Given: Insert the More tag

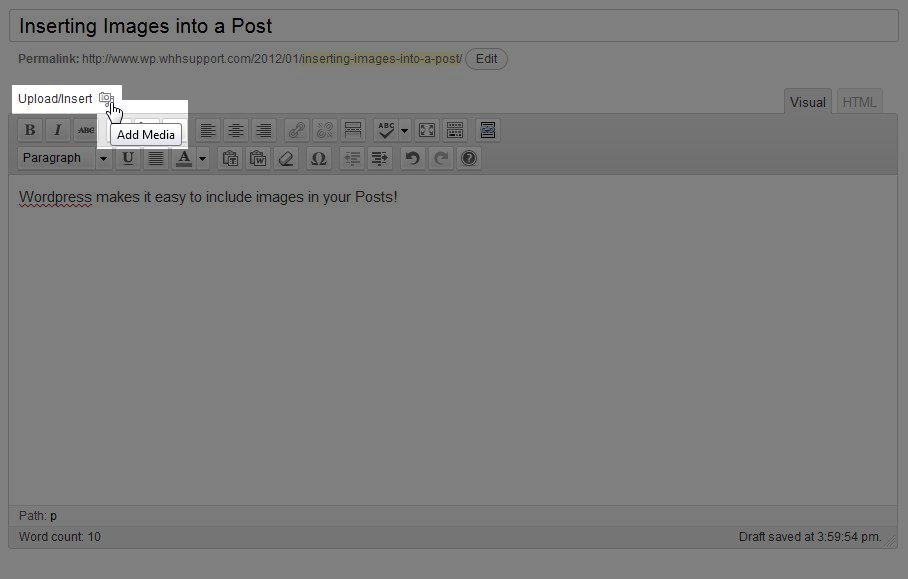Looking at the screenshot, I should (352, 130).
